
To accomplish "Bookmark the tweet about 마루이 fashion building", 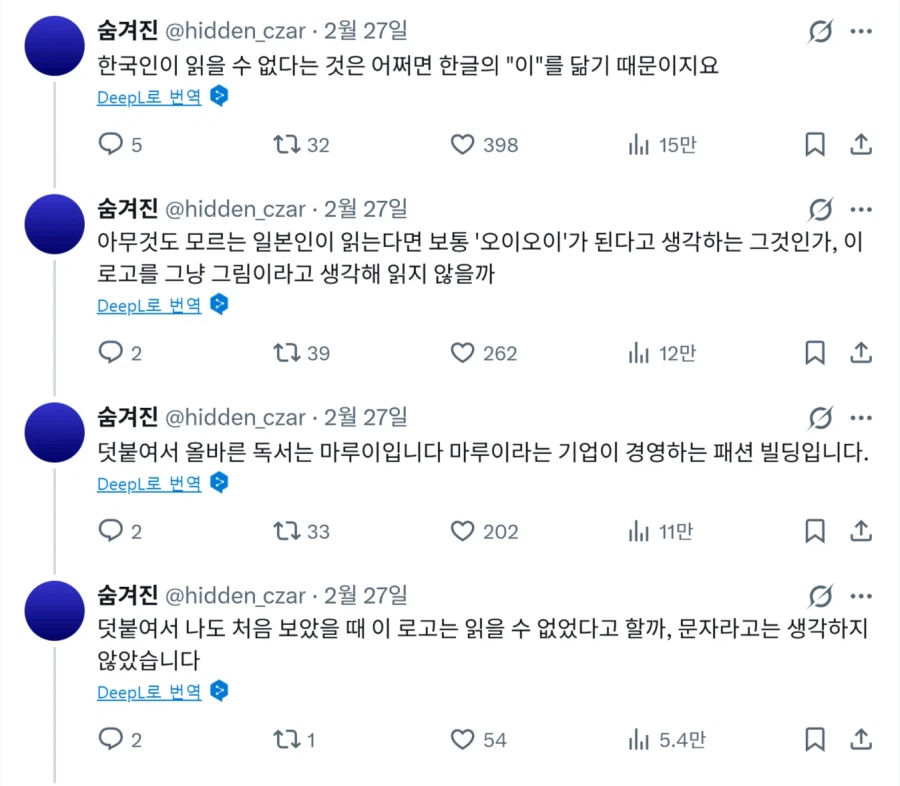I will click(x=814, y=531).
